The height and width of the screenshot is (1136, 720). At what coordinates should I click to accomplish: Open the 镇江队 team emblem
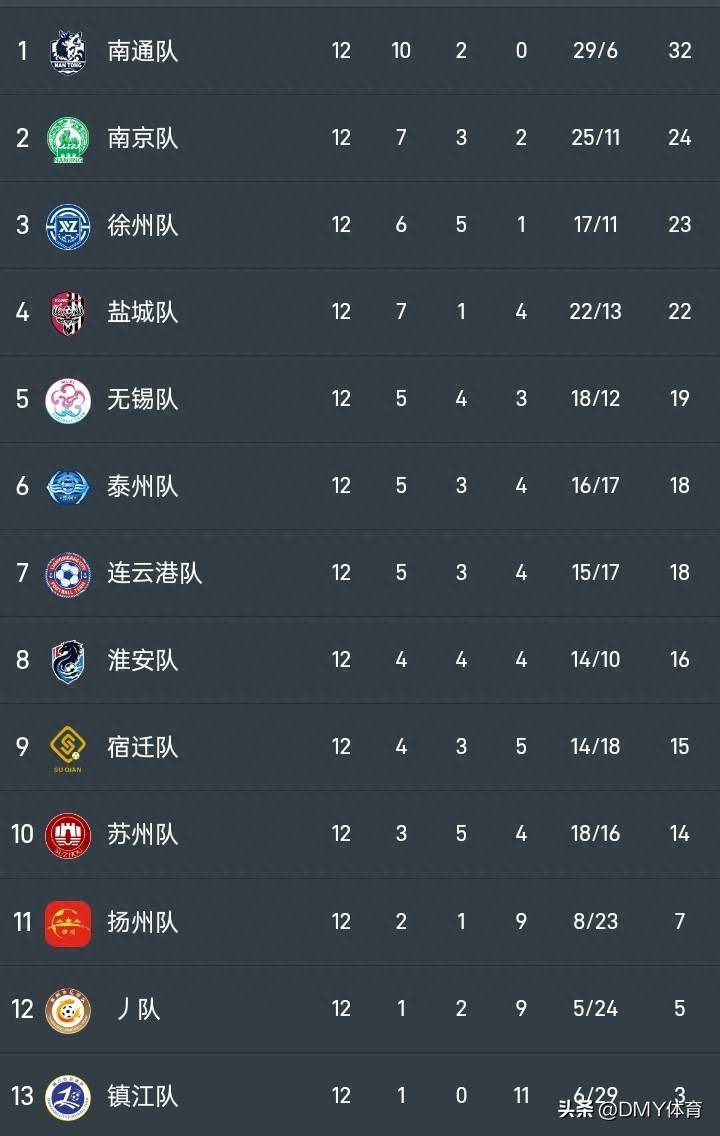pyautogui.click(x=68, y=1095)
